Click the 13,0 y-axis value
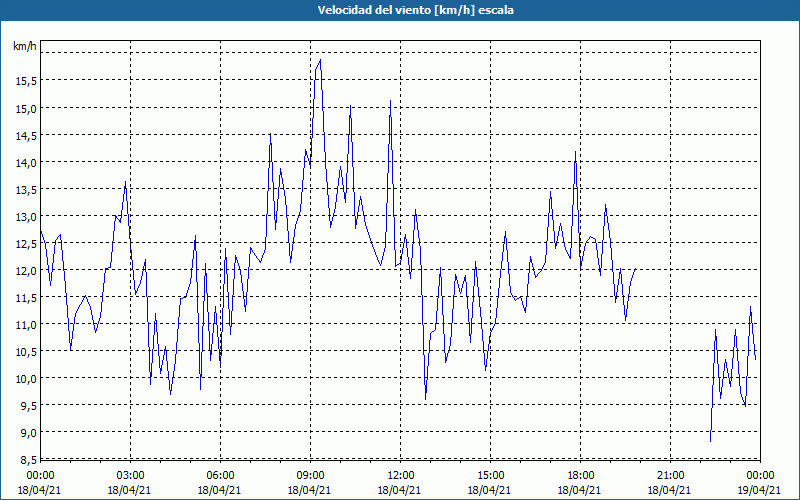800x500 pixels. point(24,217)
